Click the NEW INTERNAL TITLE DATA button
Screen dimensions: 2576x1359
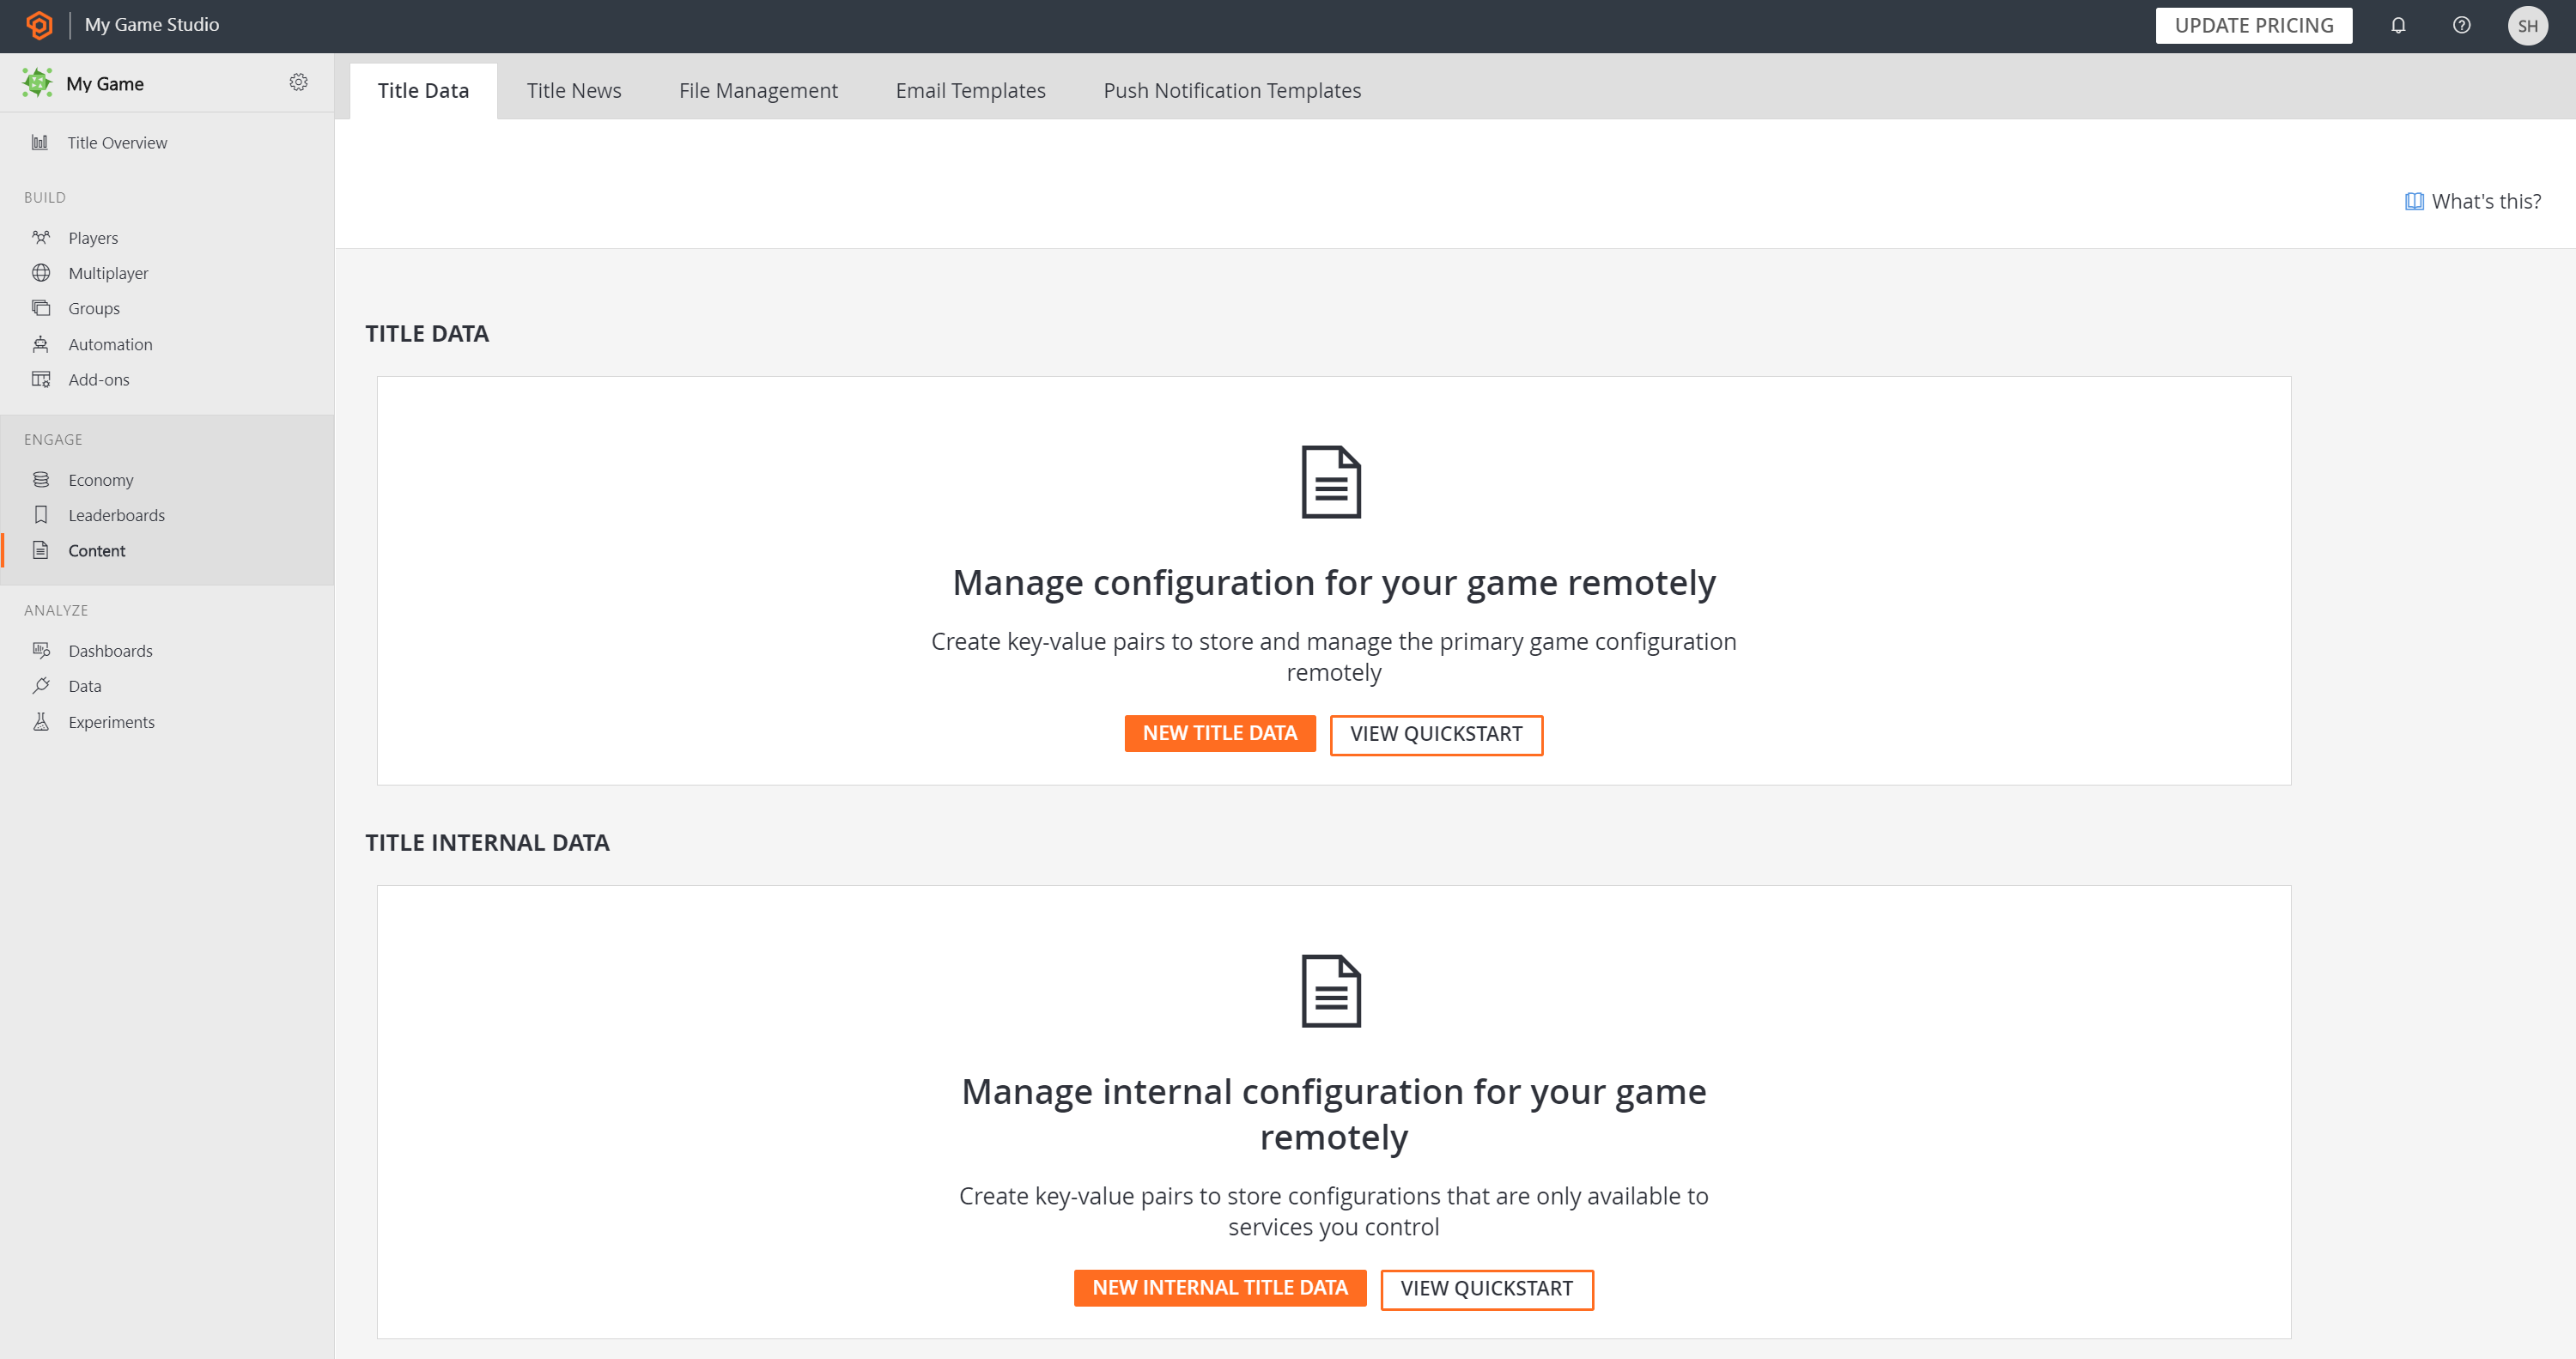pos(1219,1287)
